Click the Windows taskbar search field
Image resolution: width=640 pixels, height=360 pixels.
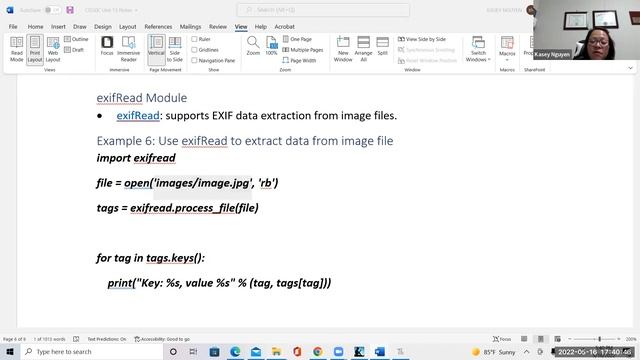[91, 351]
